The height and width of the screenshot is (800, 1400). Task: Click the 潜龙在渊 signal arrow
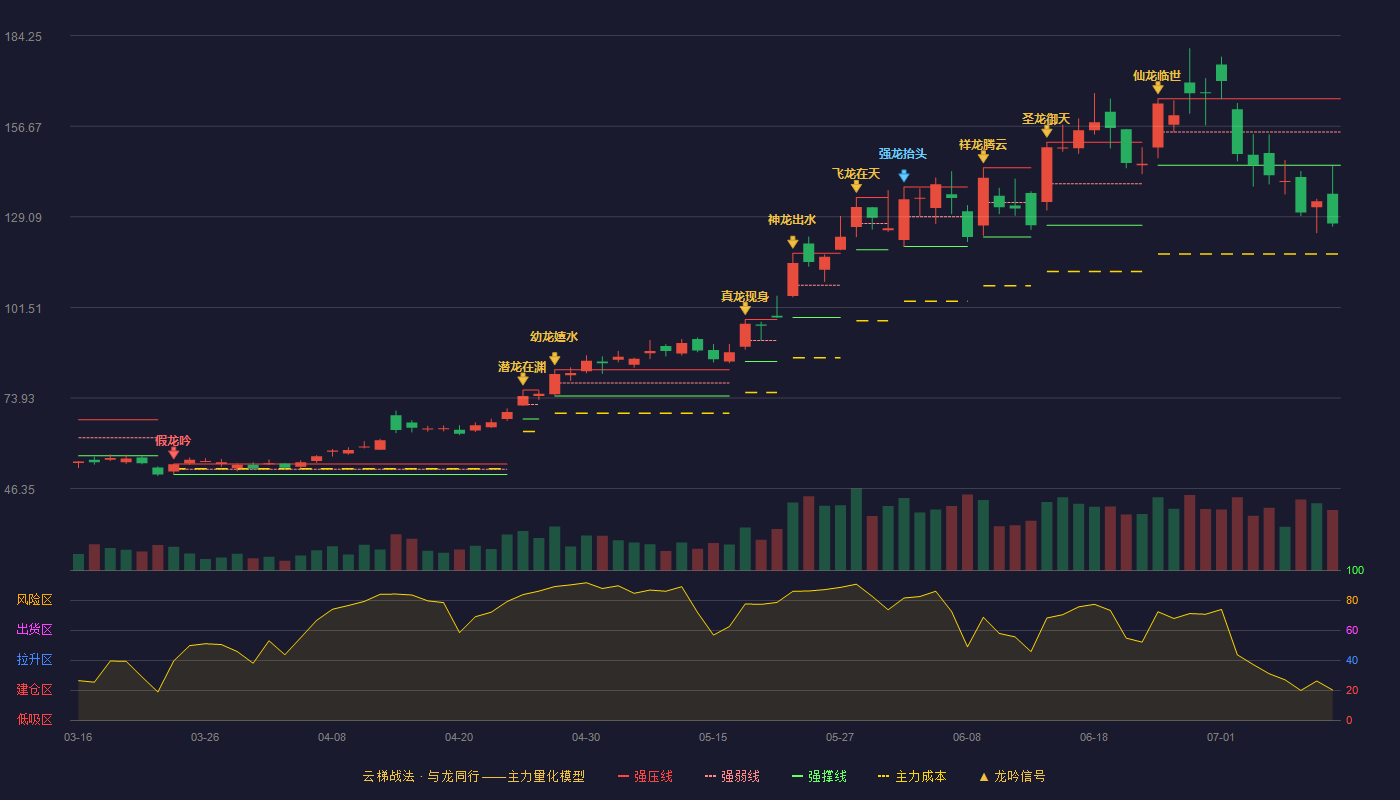[523, 379]
